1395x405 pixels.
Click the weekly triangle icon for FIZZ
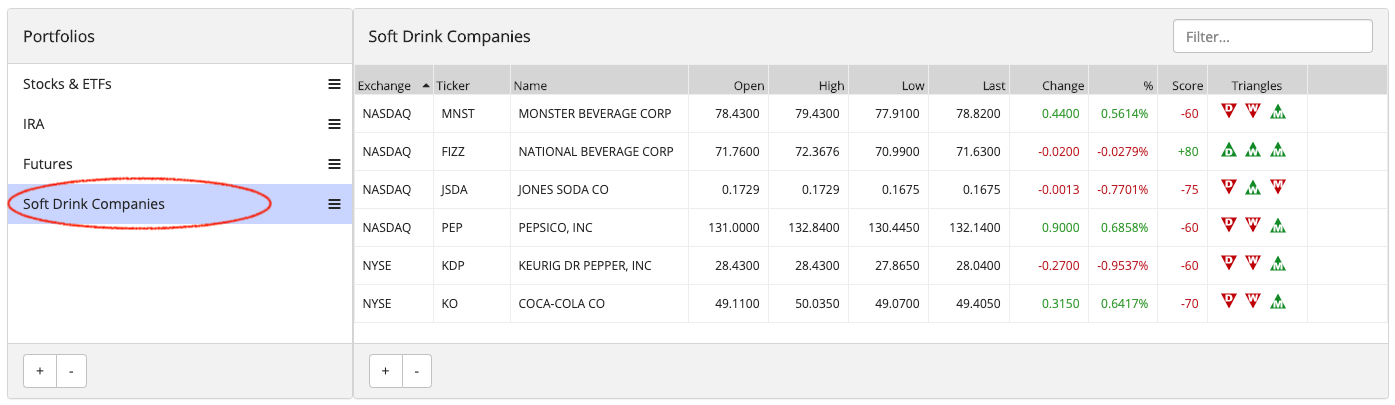pyautogui.click(x=1253, y=150)
